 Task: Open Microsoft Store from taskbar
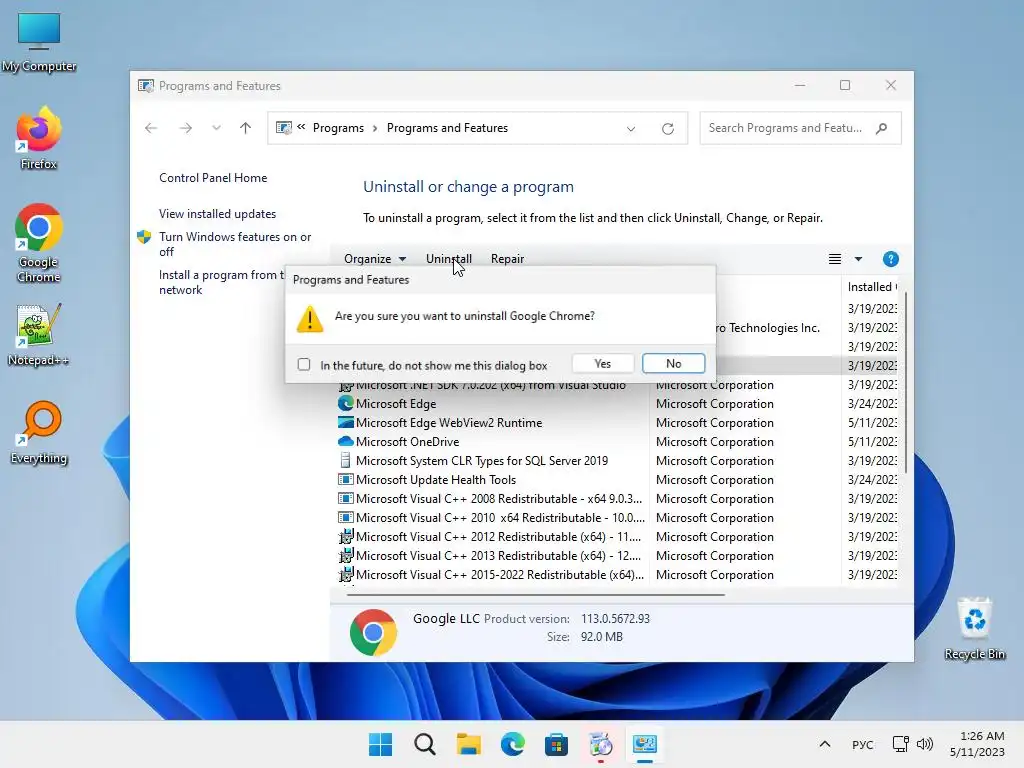coord(556,744)
